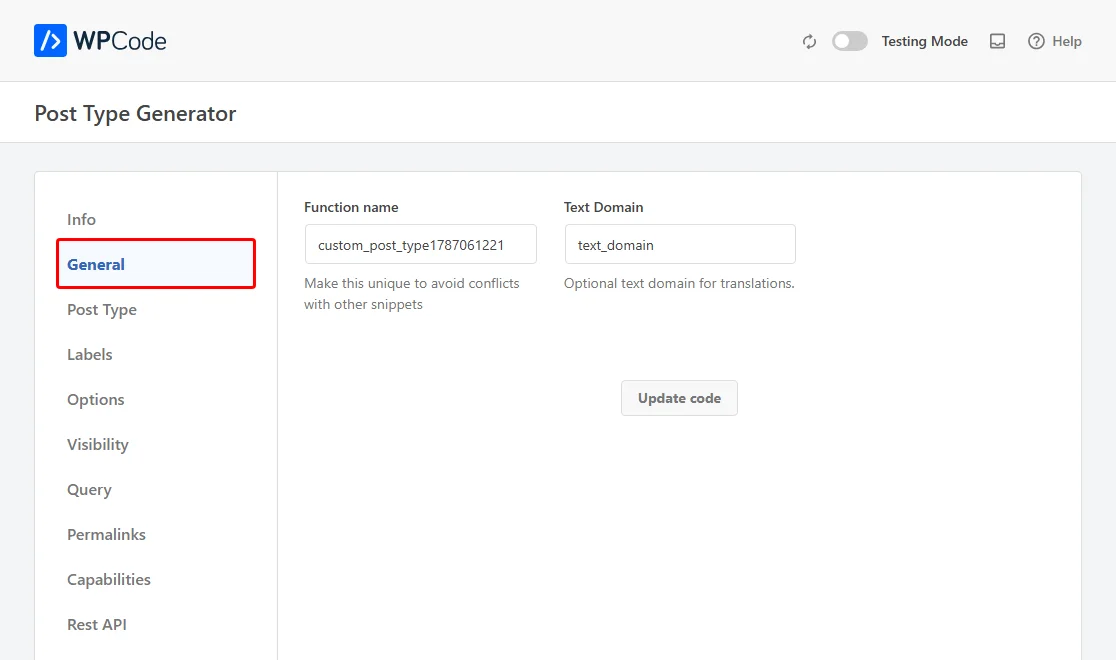
Task: Click the sync refresh arrows icon
Action: (809, 41)
